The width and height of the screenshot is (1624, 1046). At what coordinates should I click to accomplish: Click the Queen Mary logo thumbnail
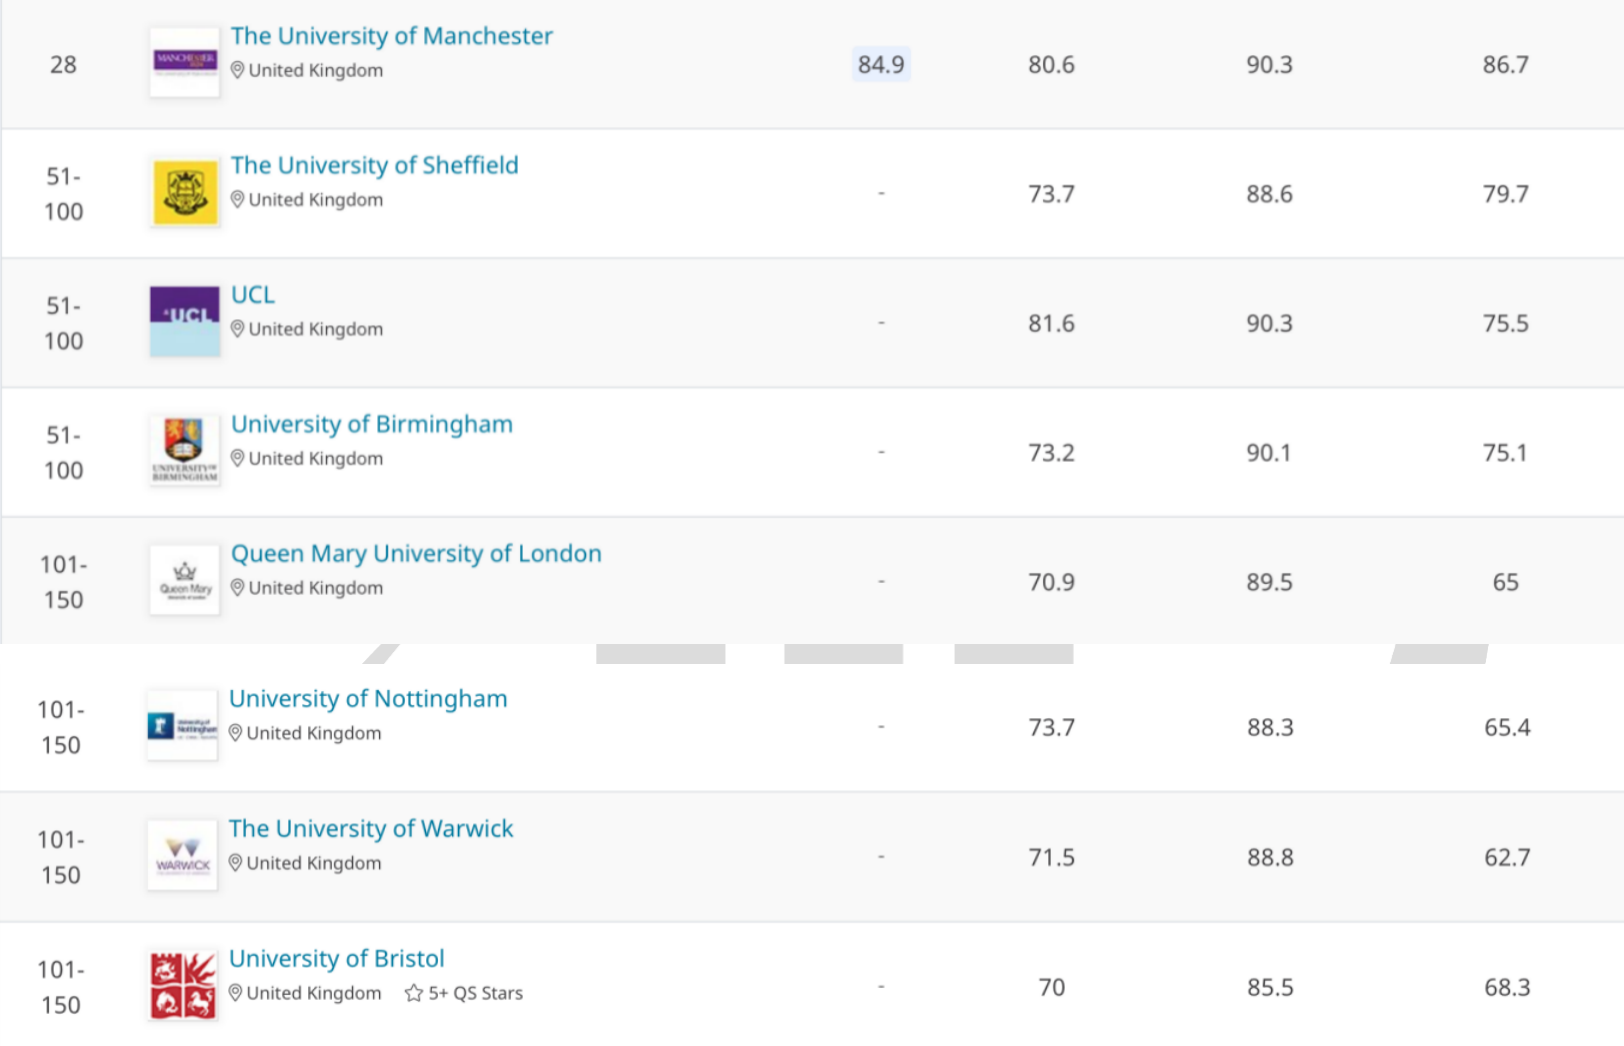pos(184,580)
